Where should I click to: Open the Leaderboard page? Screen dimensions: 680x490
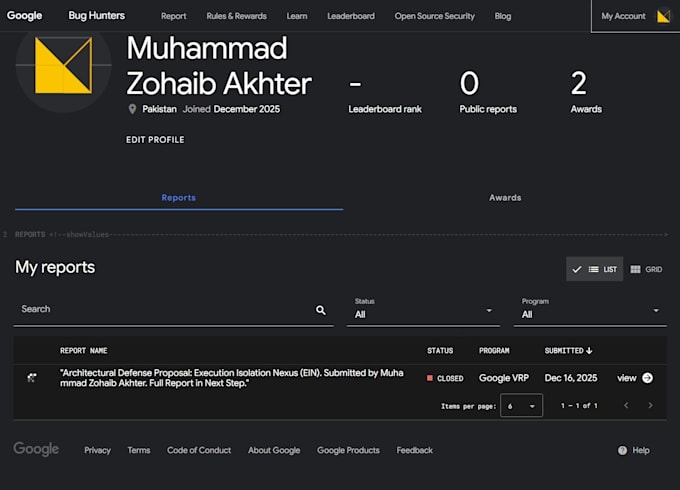[x=351, y=16]
